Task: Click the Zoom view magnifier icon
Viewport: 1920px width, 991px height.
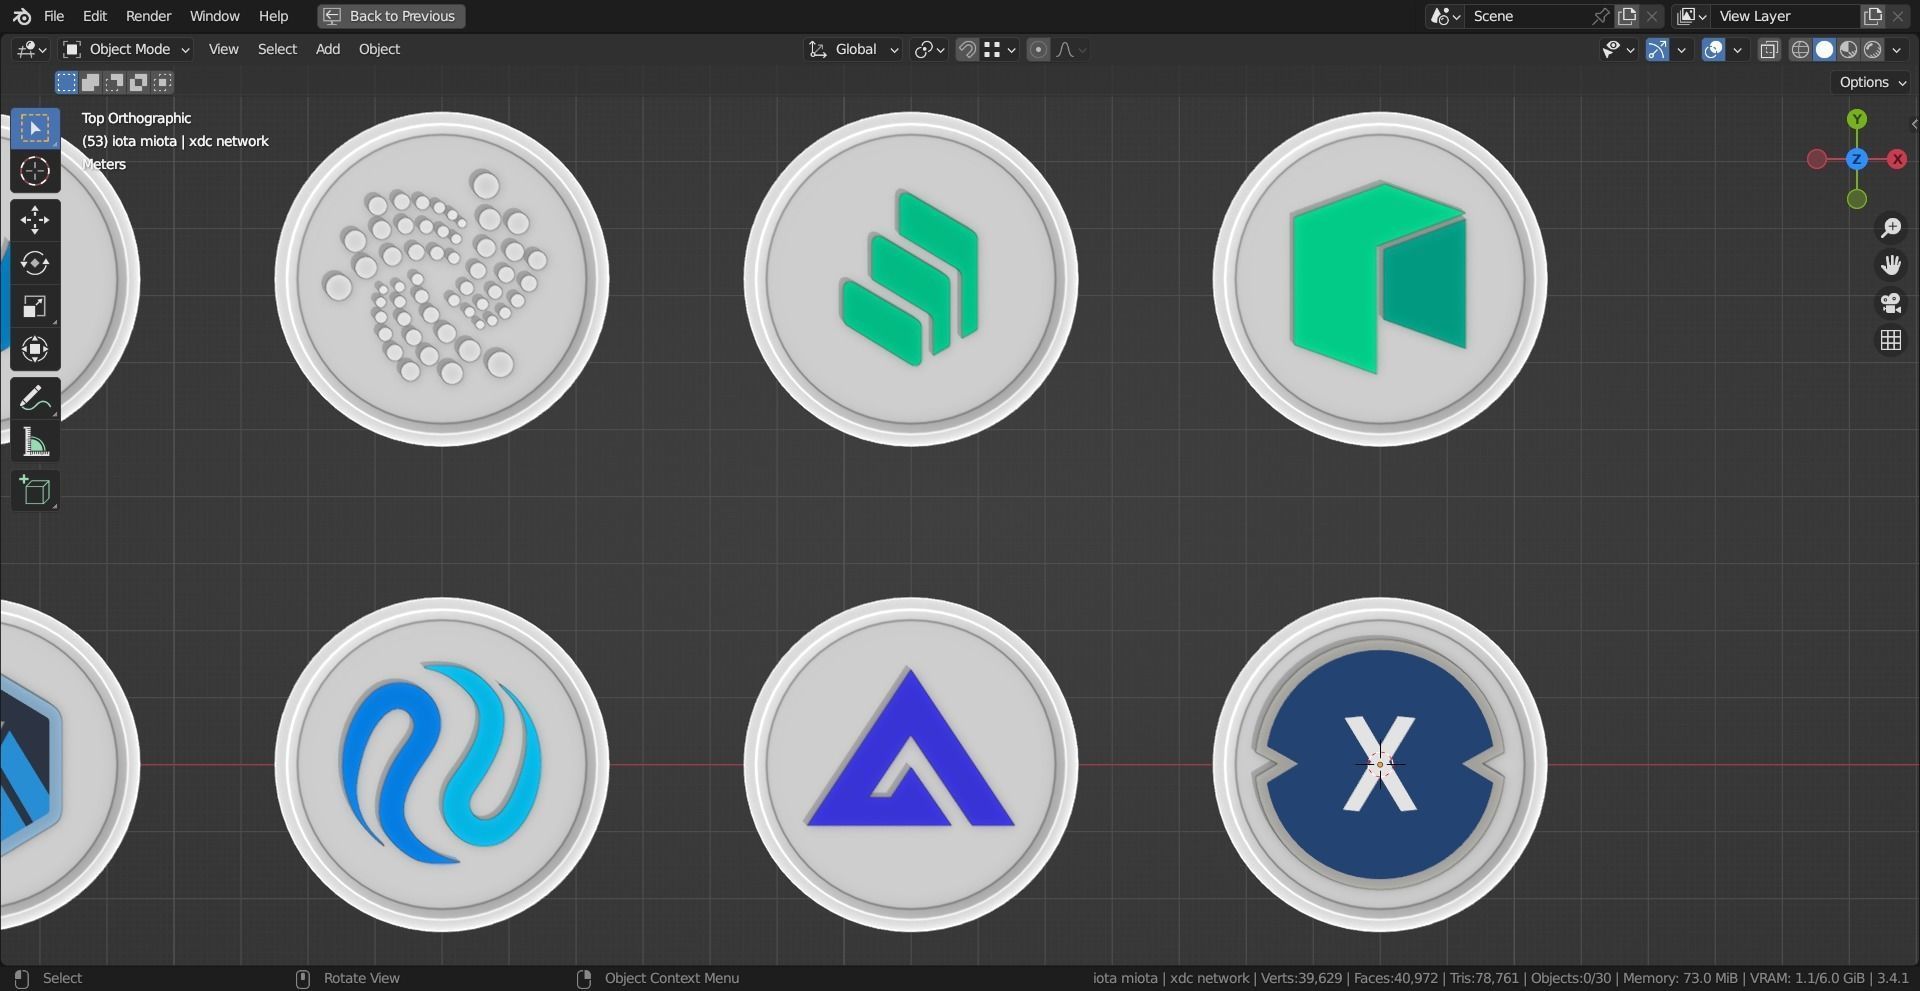Action: pos(1890,228)
